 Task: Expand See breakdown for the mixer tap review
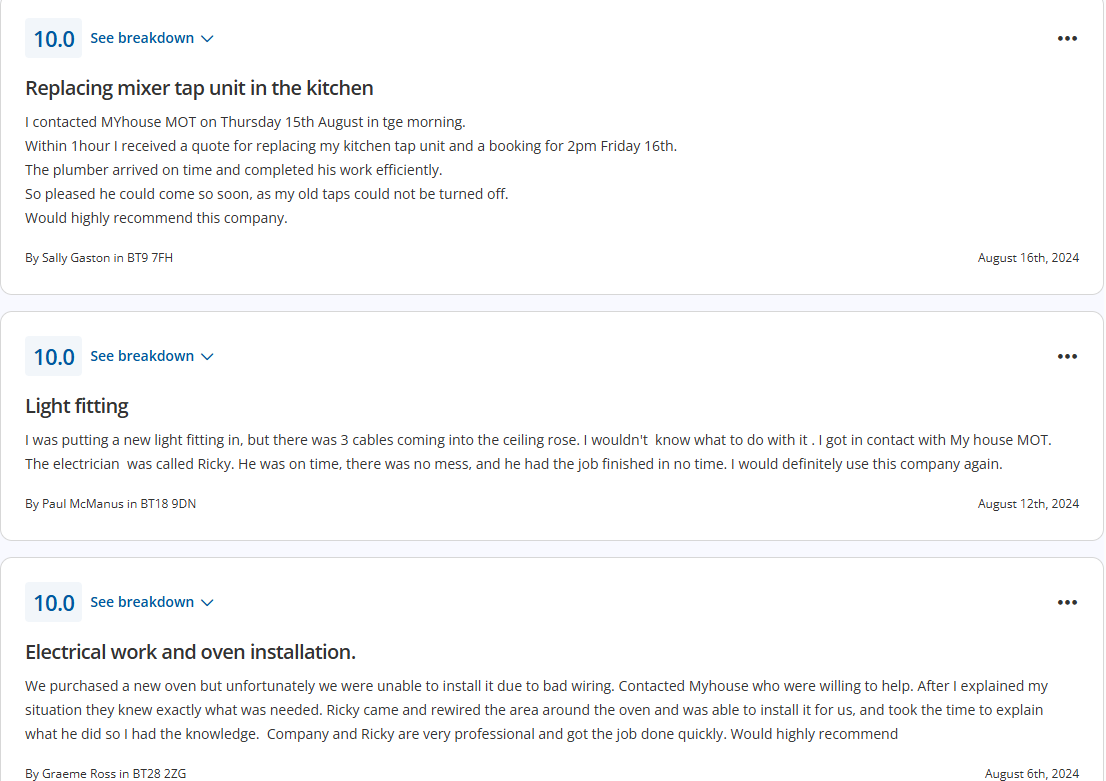tap(152, 39)
